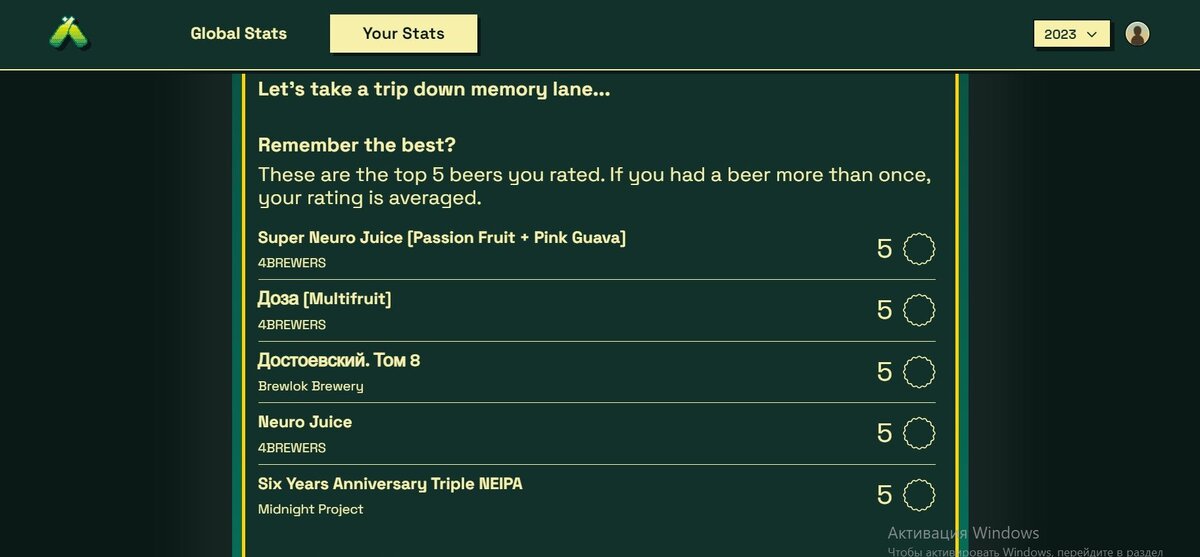
Task: Click the Активация Windows watermark text
Action: point(963,533)
